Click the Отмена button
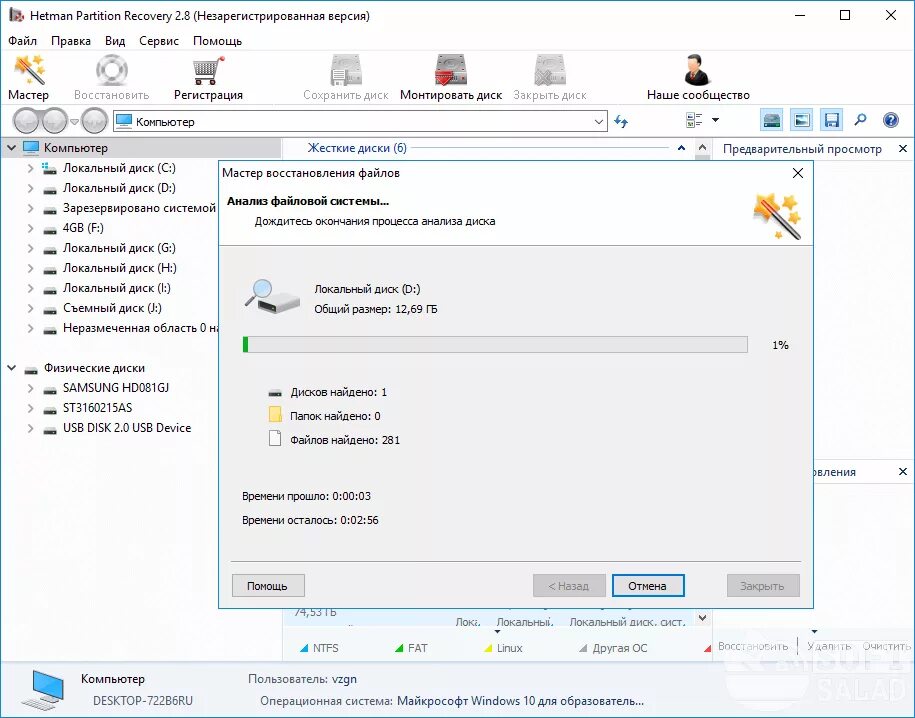Screen dimensions: 915x718 click(648, 585)
